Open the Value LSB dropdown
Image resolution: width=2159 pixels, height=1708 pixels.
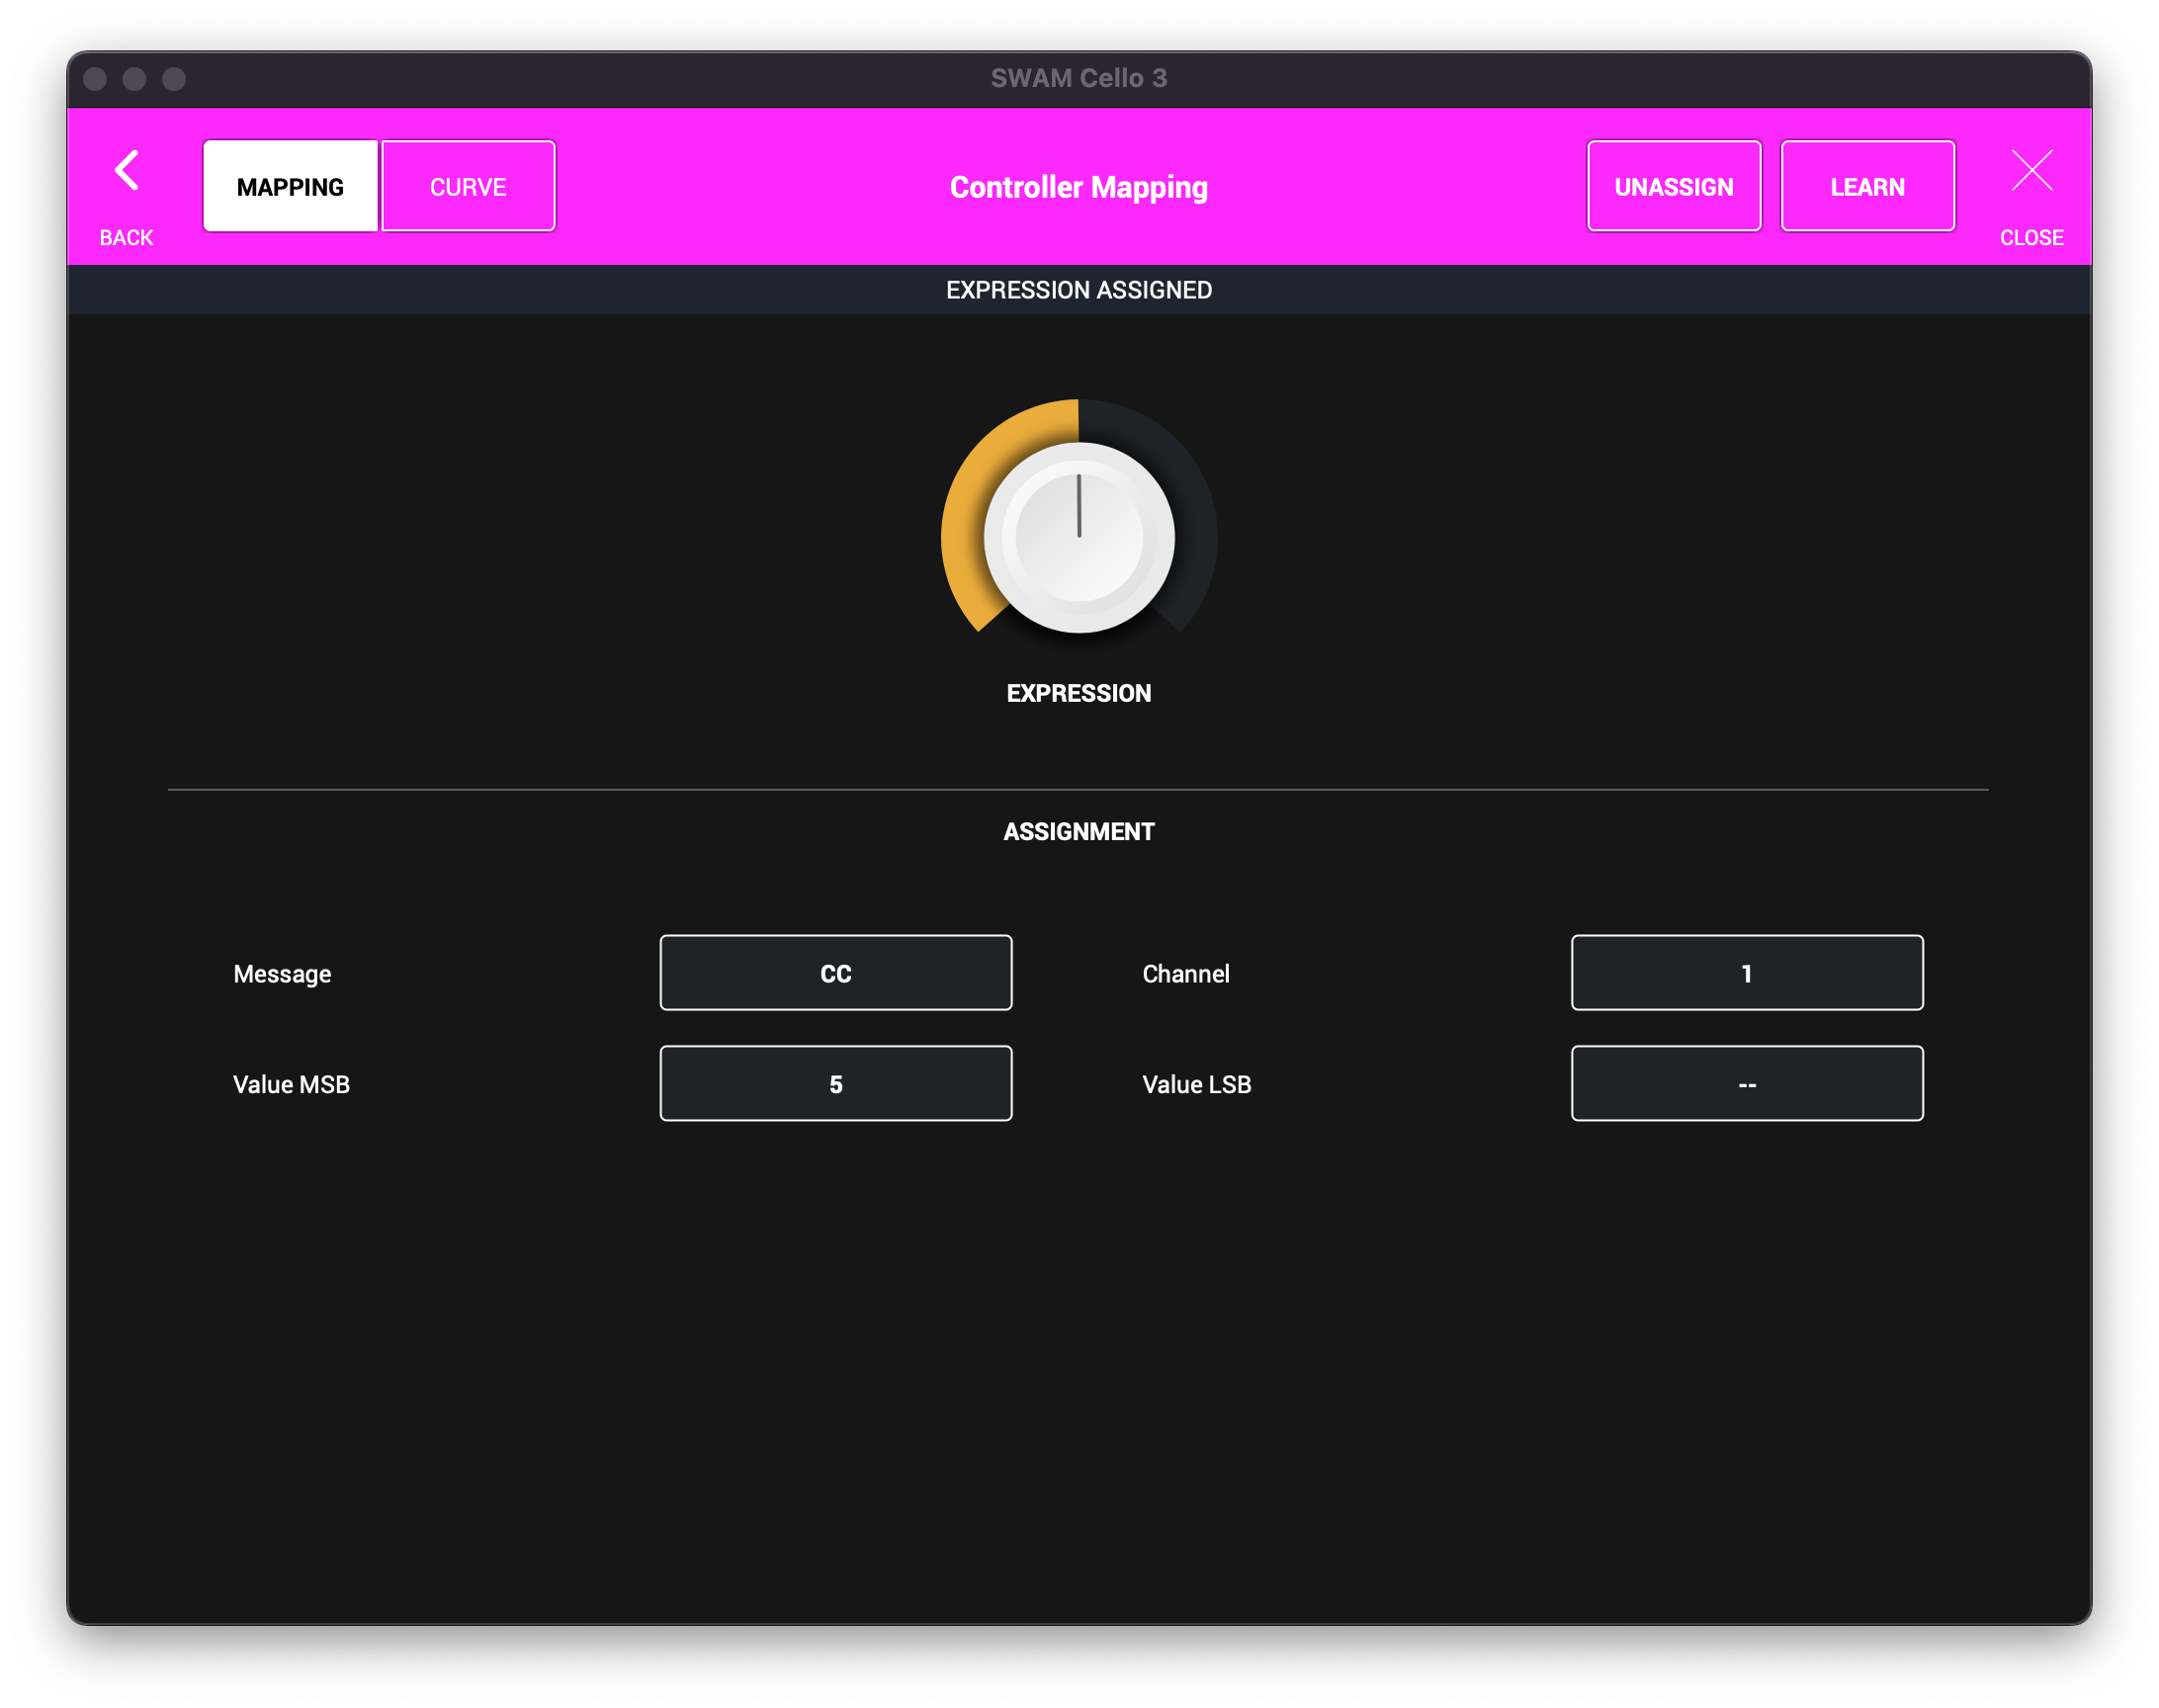point(1746,1084)
